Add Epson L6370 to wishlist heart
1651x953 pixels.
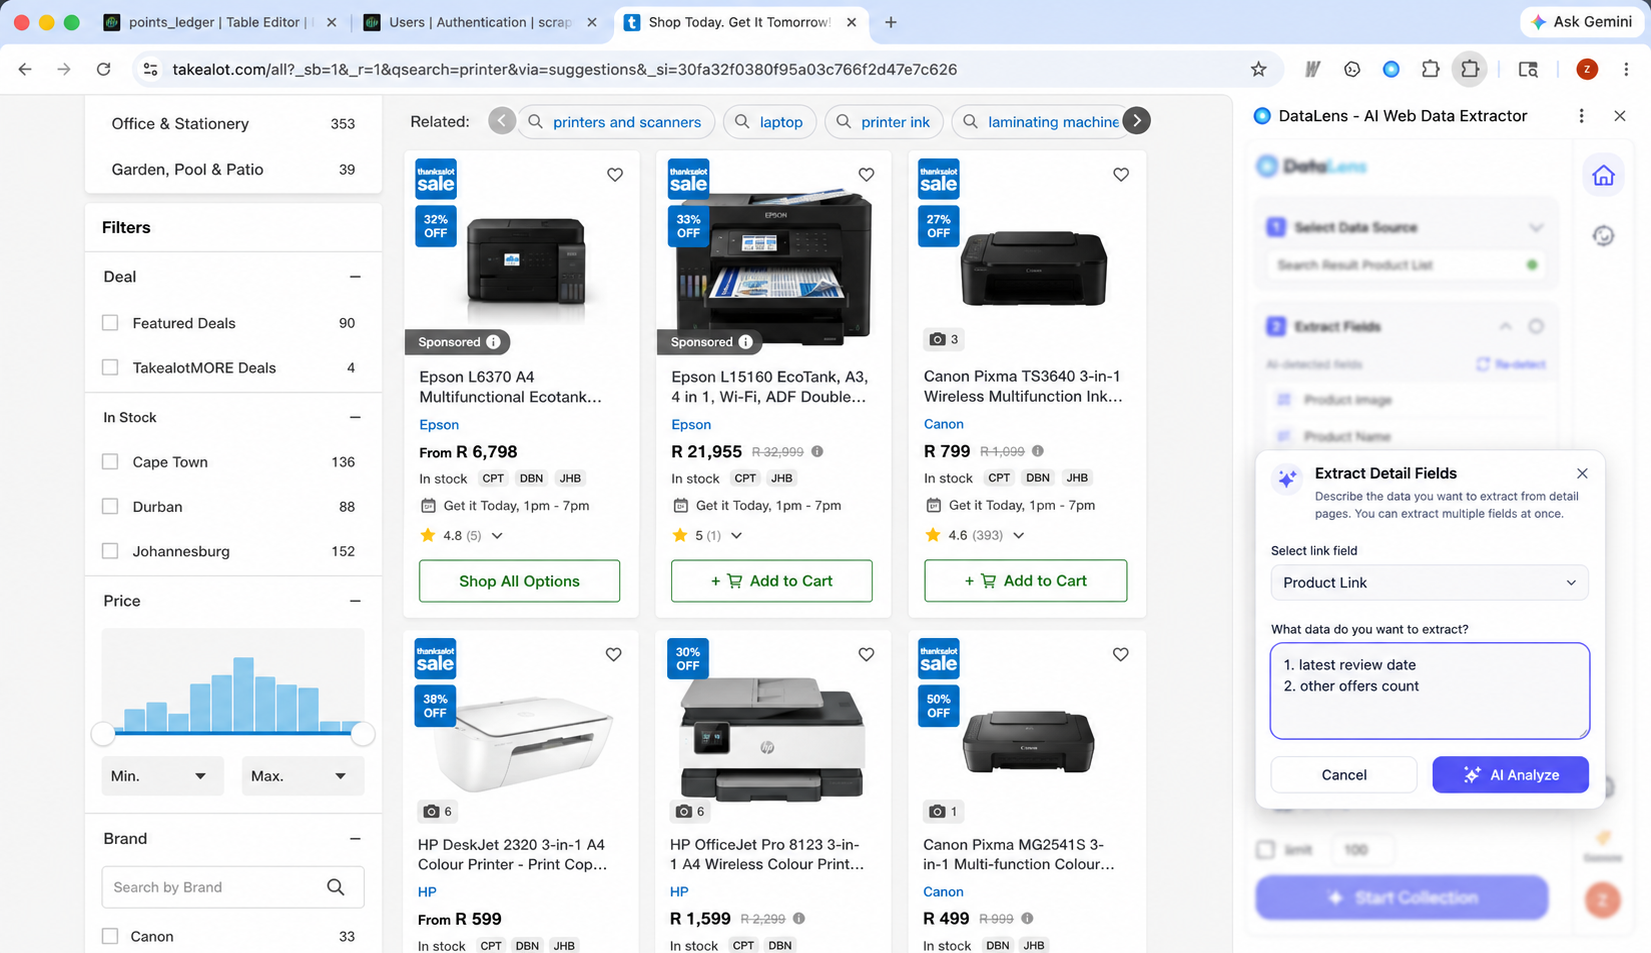(x=615, y=175)
